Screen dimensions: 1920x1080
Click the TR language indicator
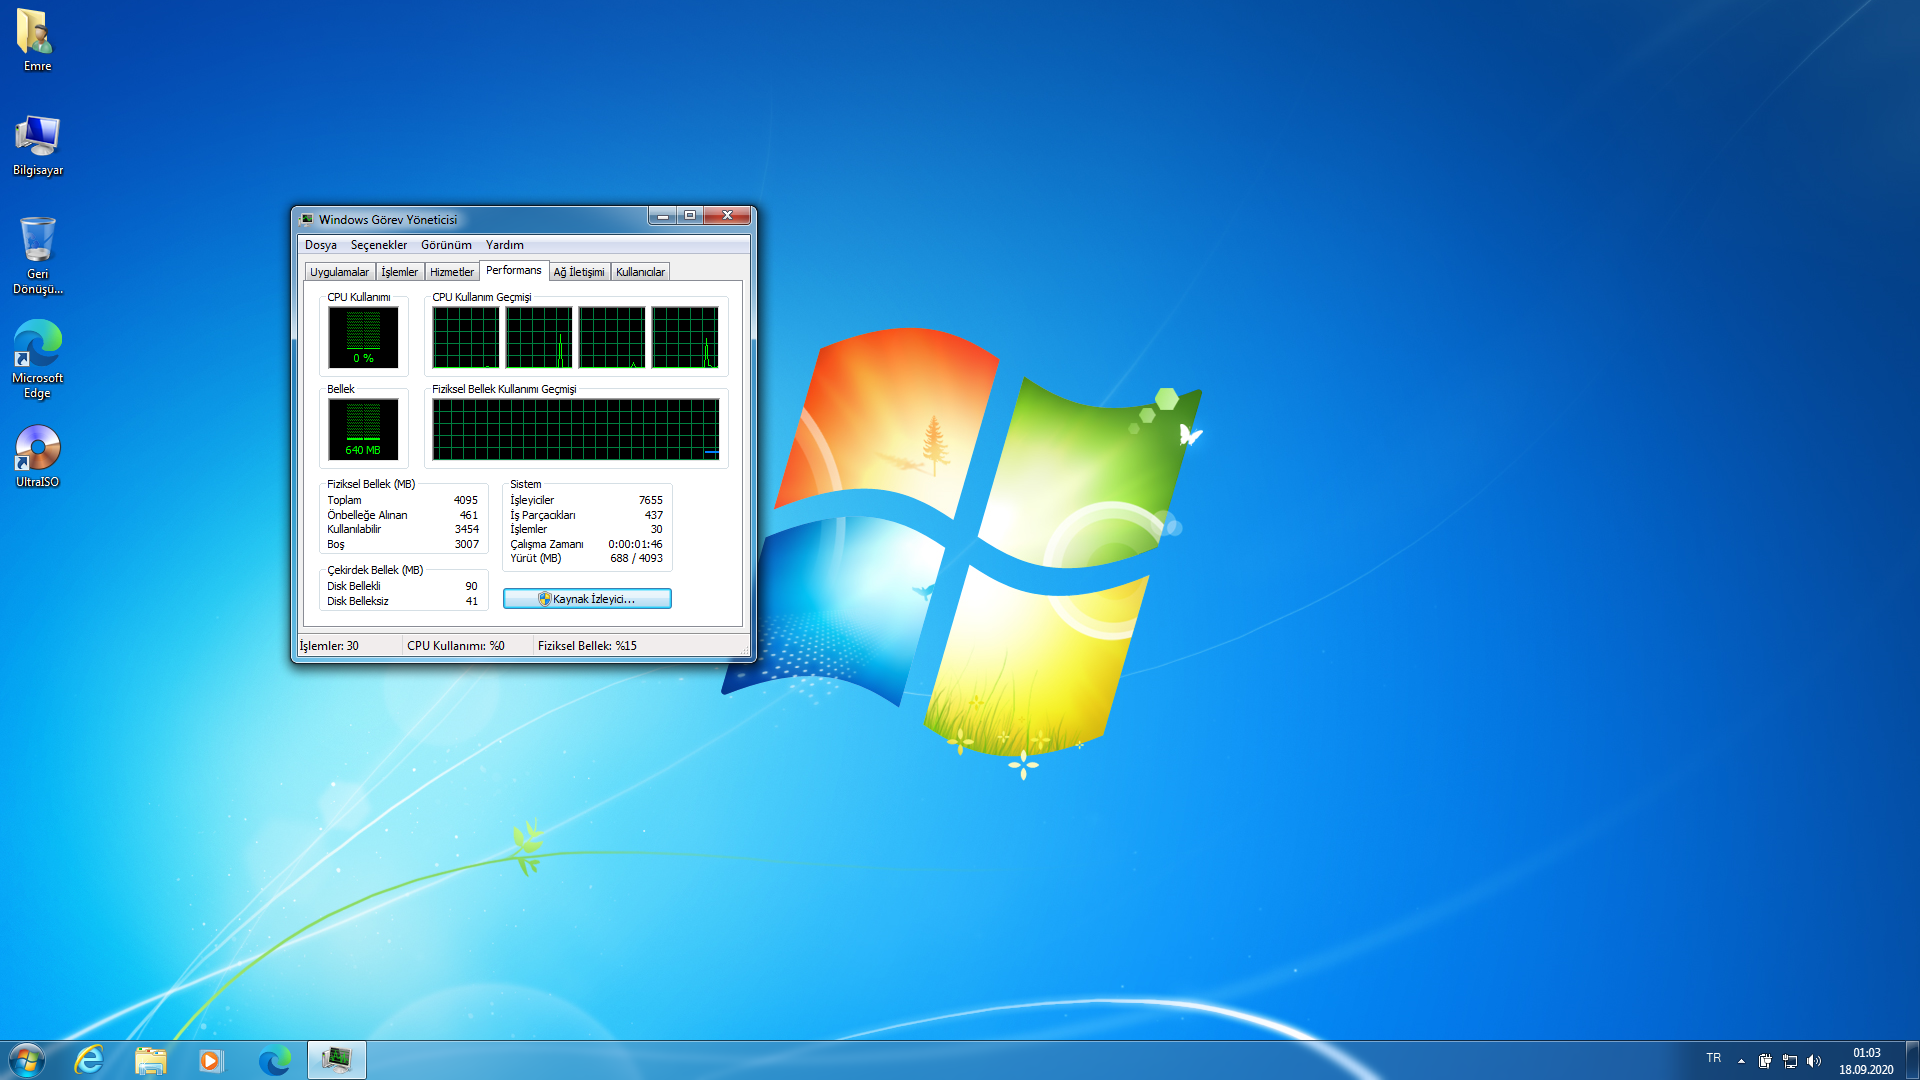point(1714,1058)
